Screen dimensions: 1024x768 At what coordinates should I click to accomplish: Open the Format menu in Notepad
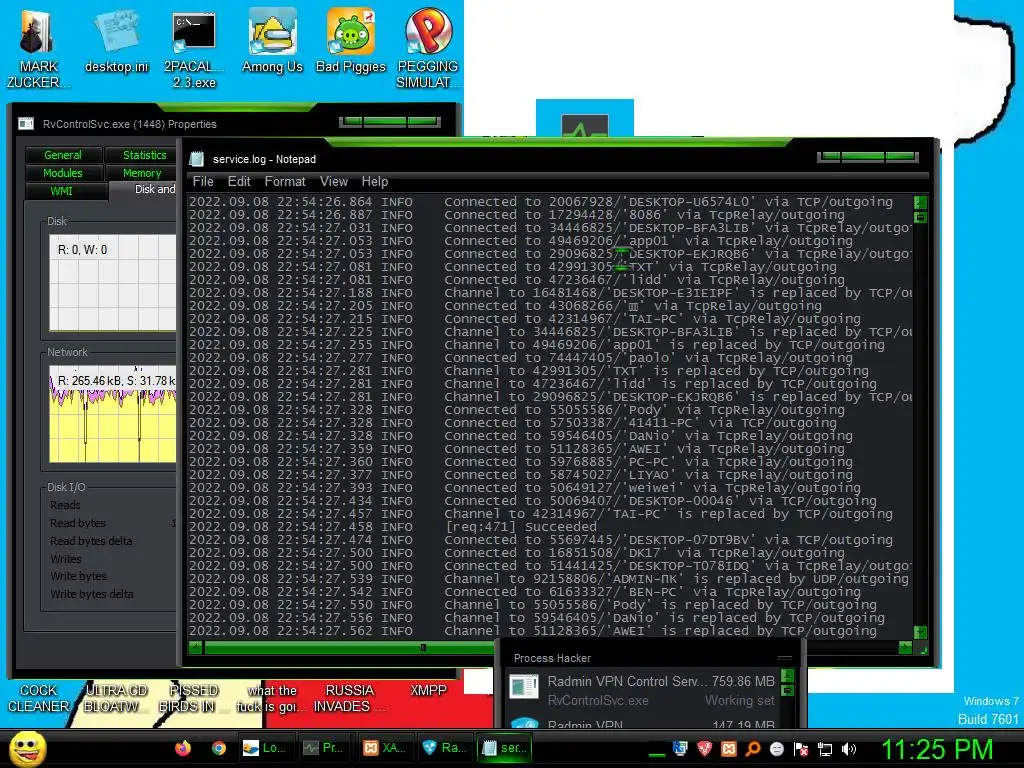click(x=285, y=182)
